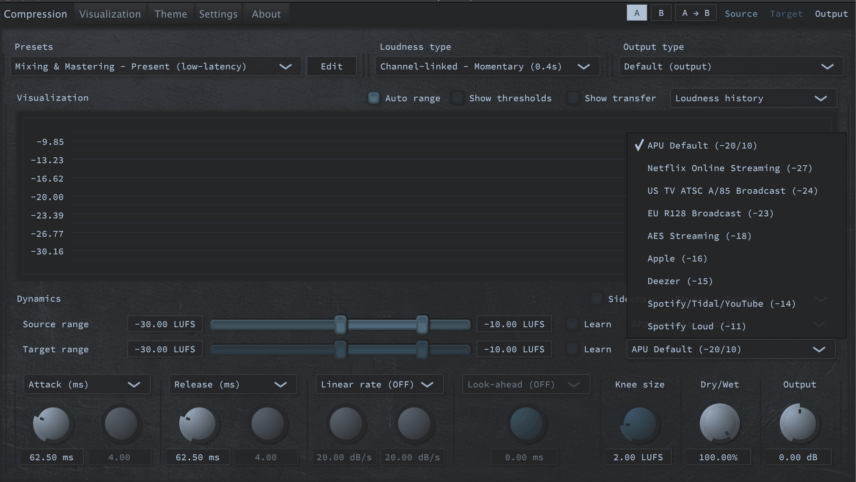Choose Deezer (-15) target
Viewport: 856px width, 482px height.
736,281
